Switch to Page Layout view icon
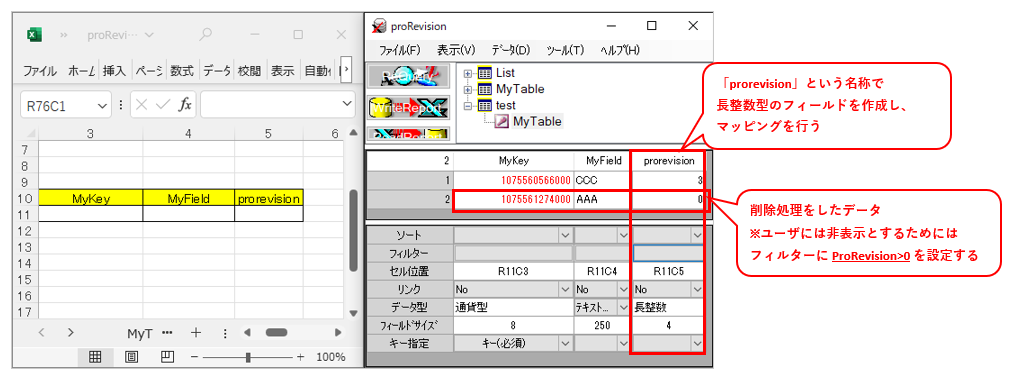Viewport: 1010px width, 380px height. 131,356
